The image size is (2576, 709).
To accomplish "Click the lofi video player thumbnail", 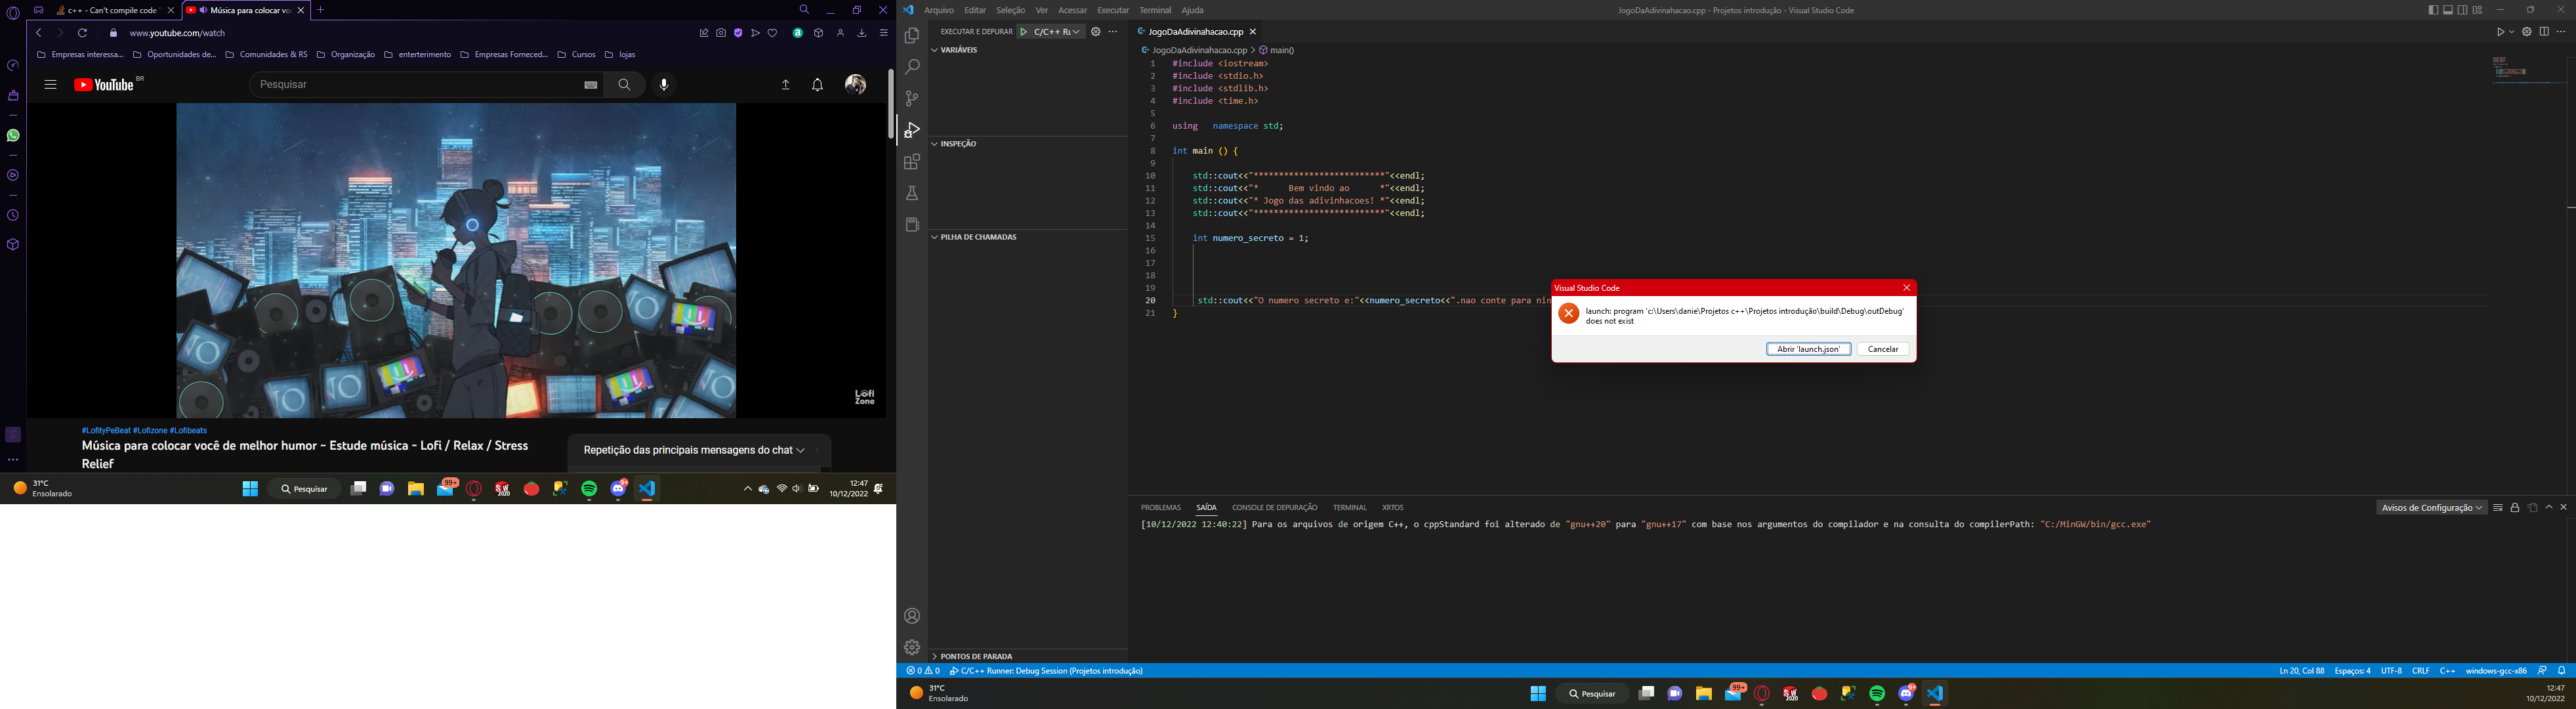I will coord(456,261).
